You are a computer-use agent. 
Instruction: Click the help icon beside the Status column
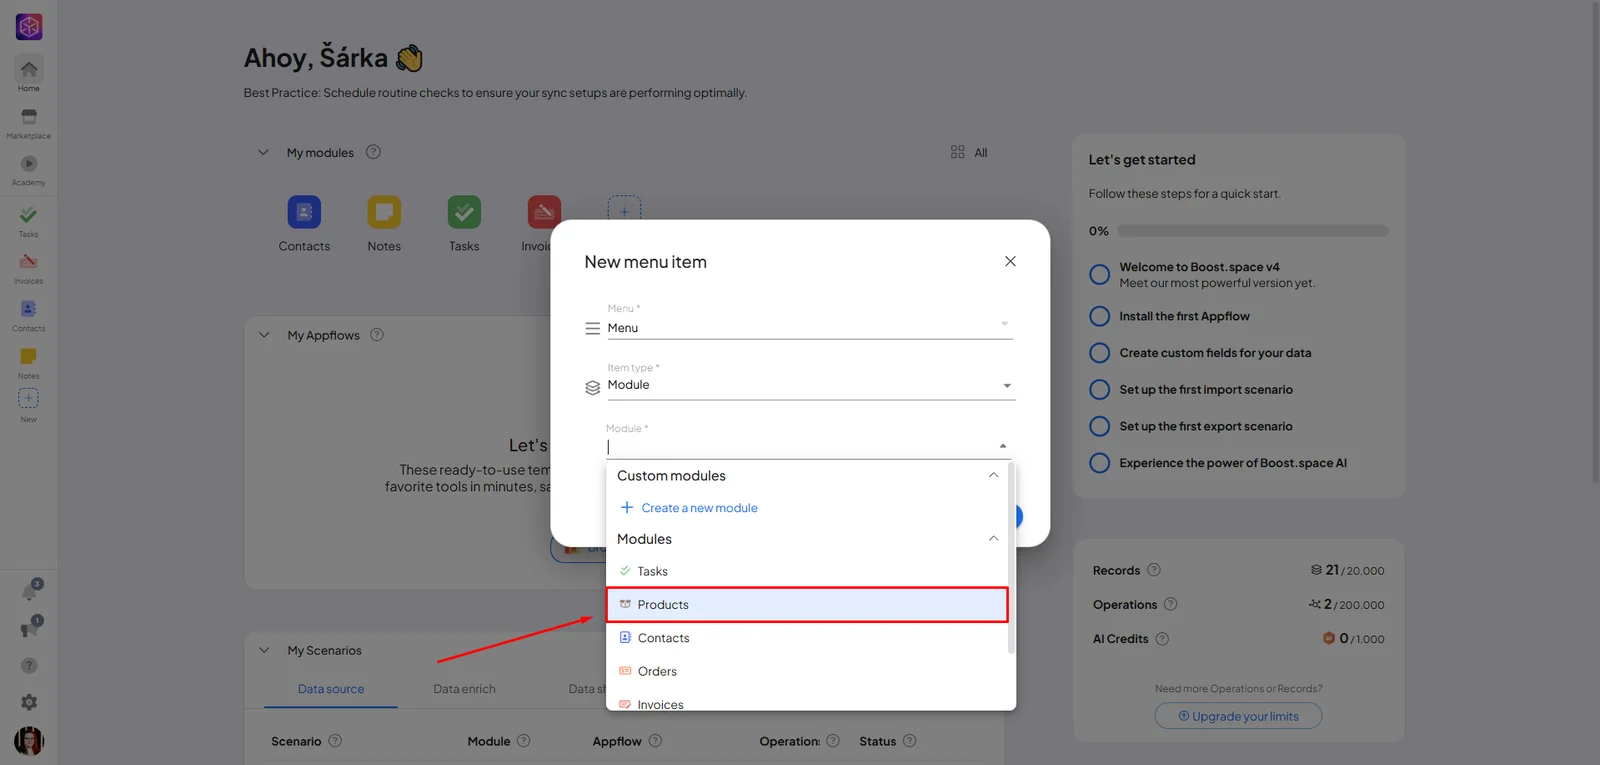pos(910,741)
